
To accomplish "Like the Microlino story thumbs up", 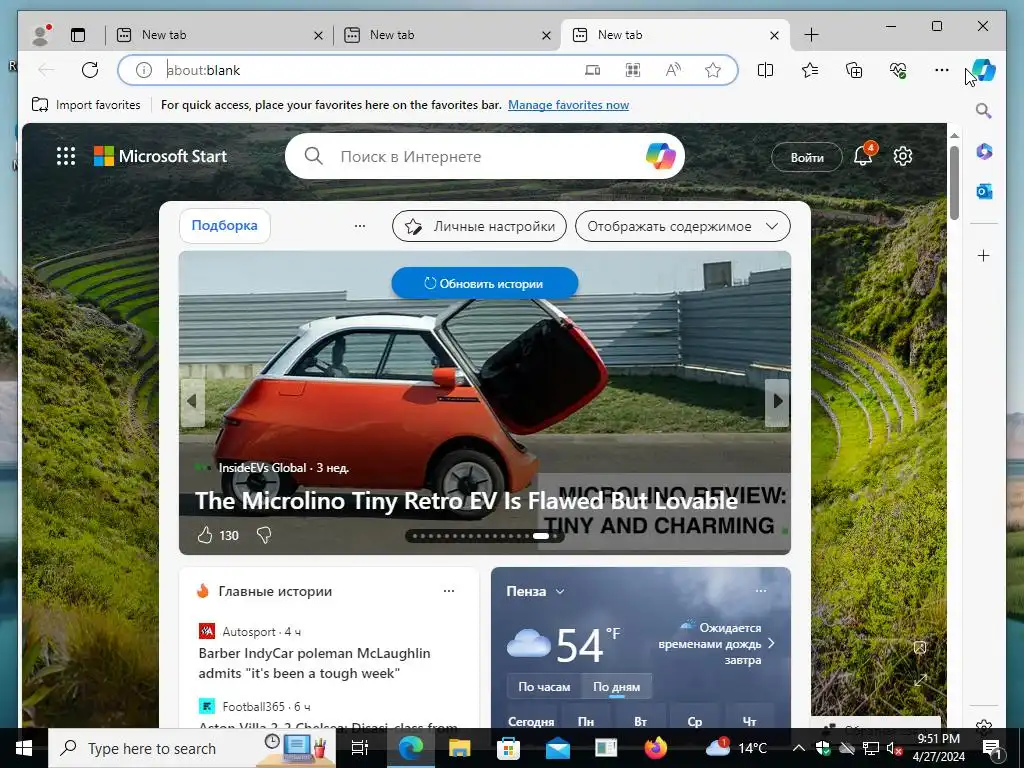I will [x=205, y=536].
